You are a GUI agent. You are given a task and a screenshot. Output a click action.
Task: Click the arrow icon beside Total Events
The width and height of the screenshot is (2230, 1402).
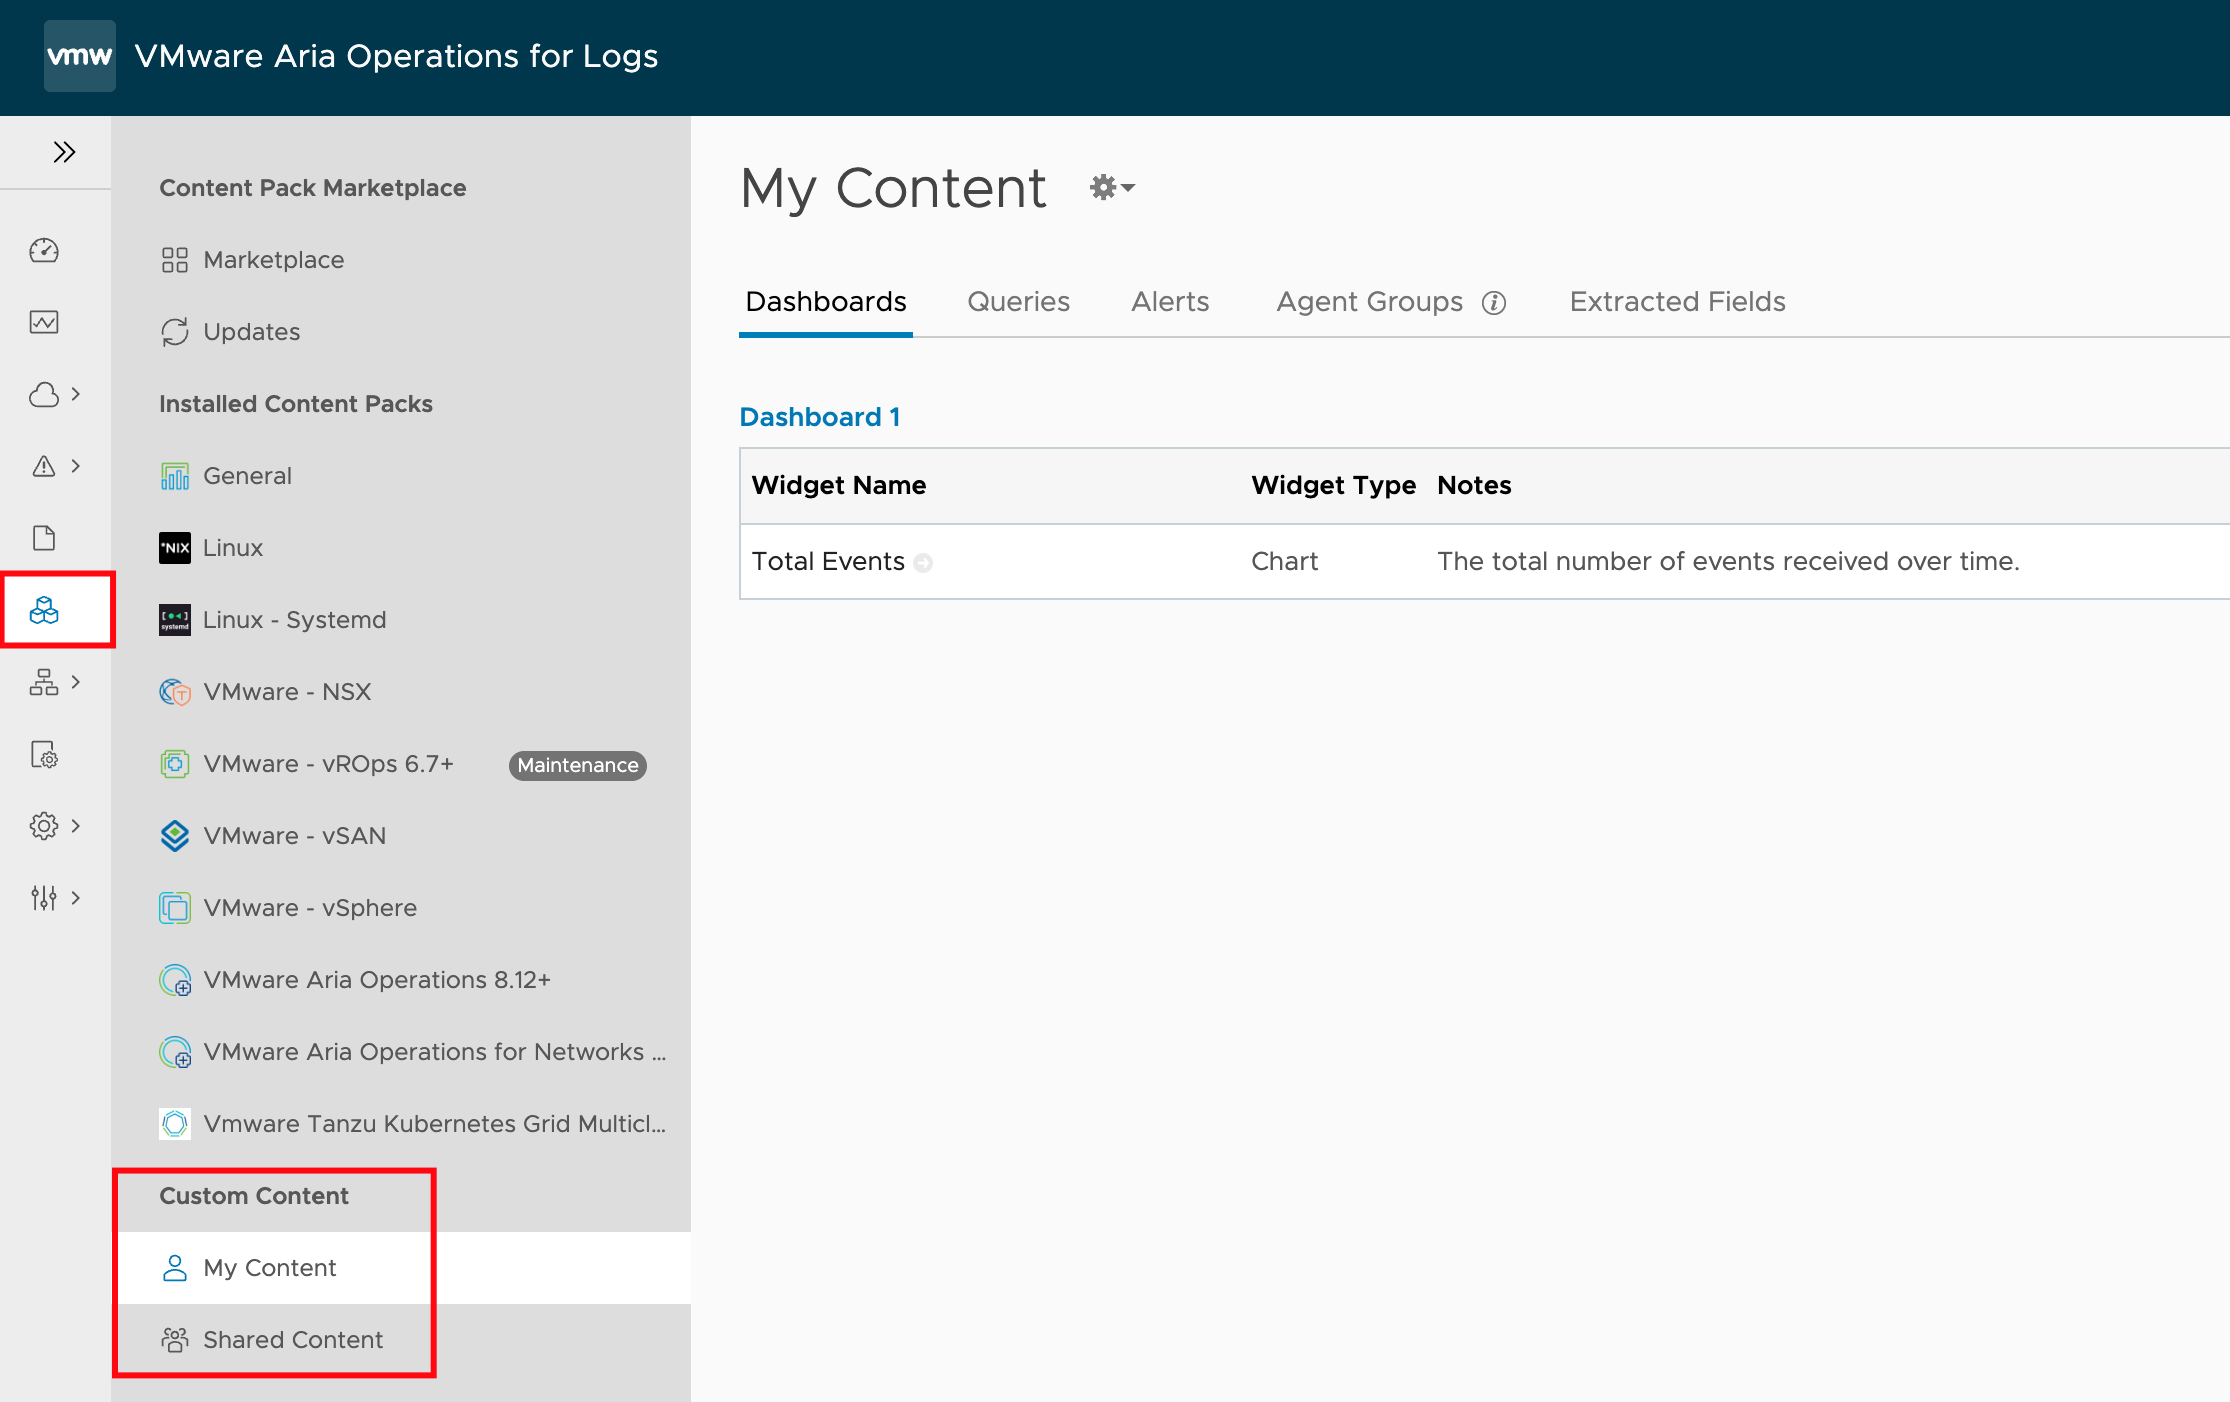coord(923,563)
